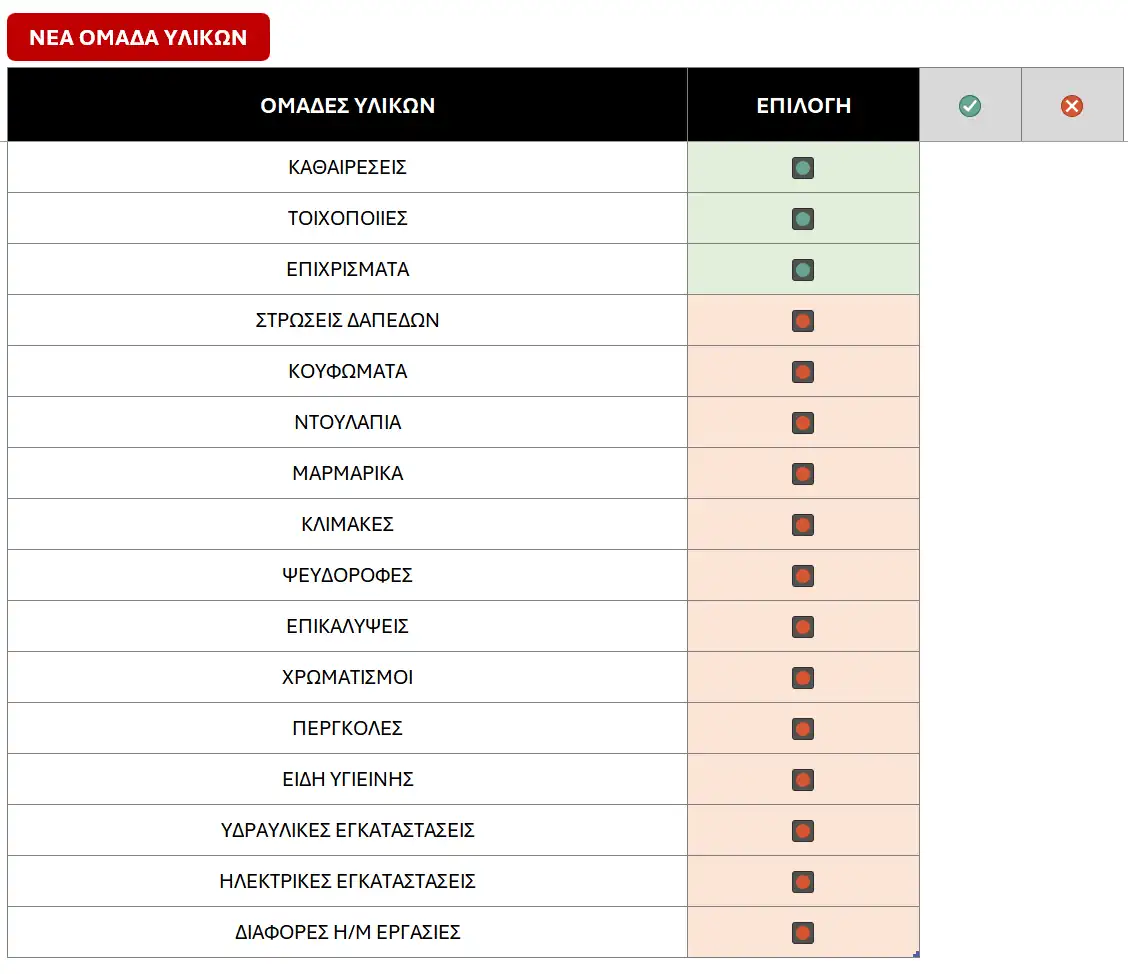This screenshot has height=974, width=1128.
Task: Click the ΕΠΙΛΟΓΗ column header
Action: (x=803, y=106)
